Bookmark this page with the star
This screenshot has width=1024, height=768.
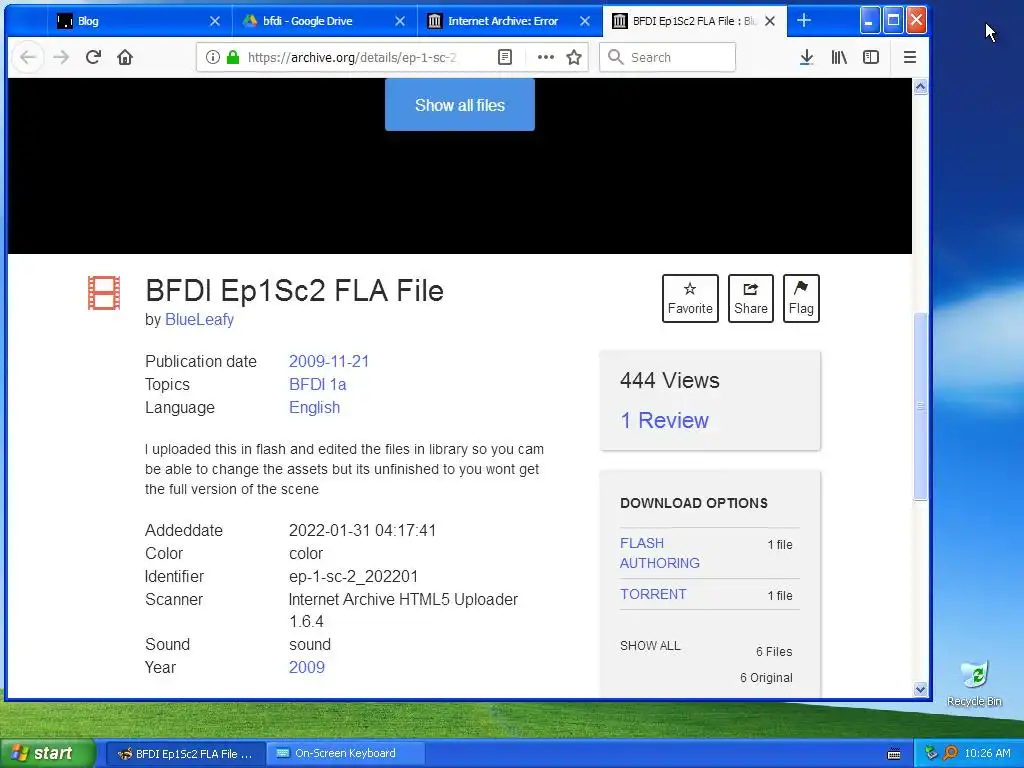tap(574, 57)
